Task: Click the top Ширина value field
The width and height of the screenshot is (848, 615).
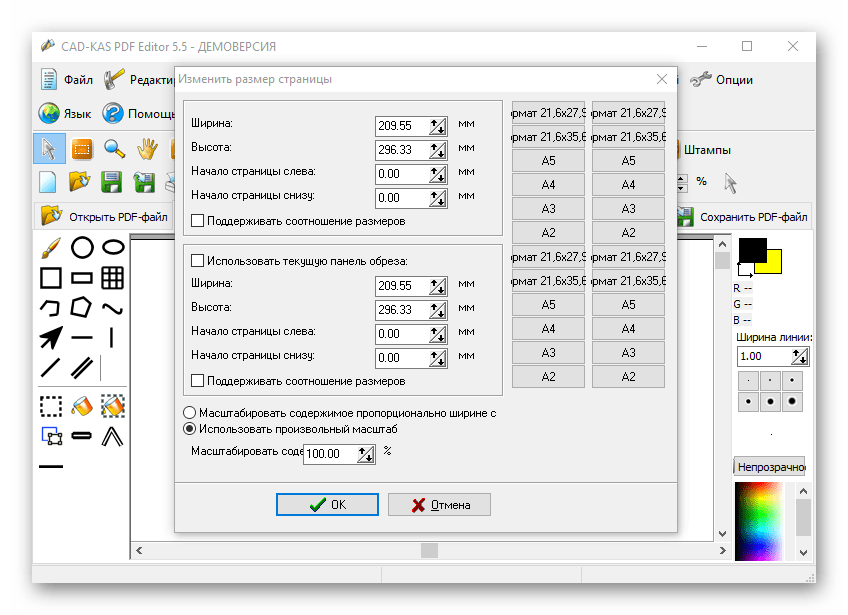Action: (x=403, y=126)
